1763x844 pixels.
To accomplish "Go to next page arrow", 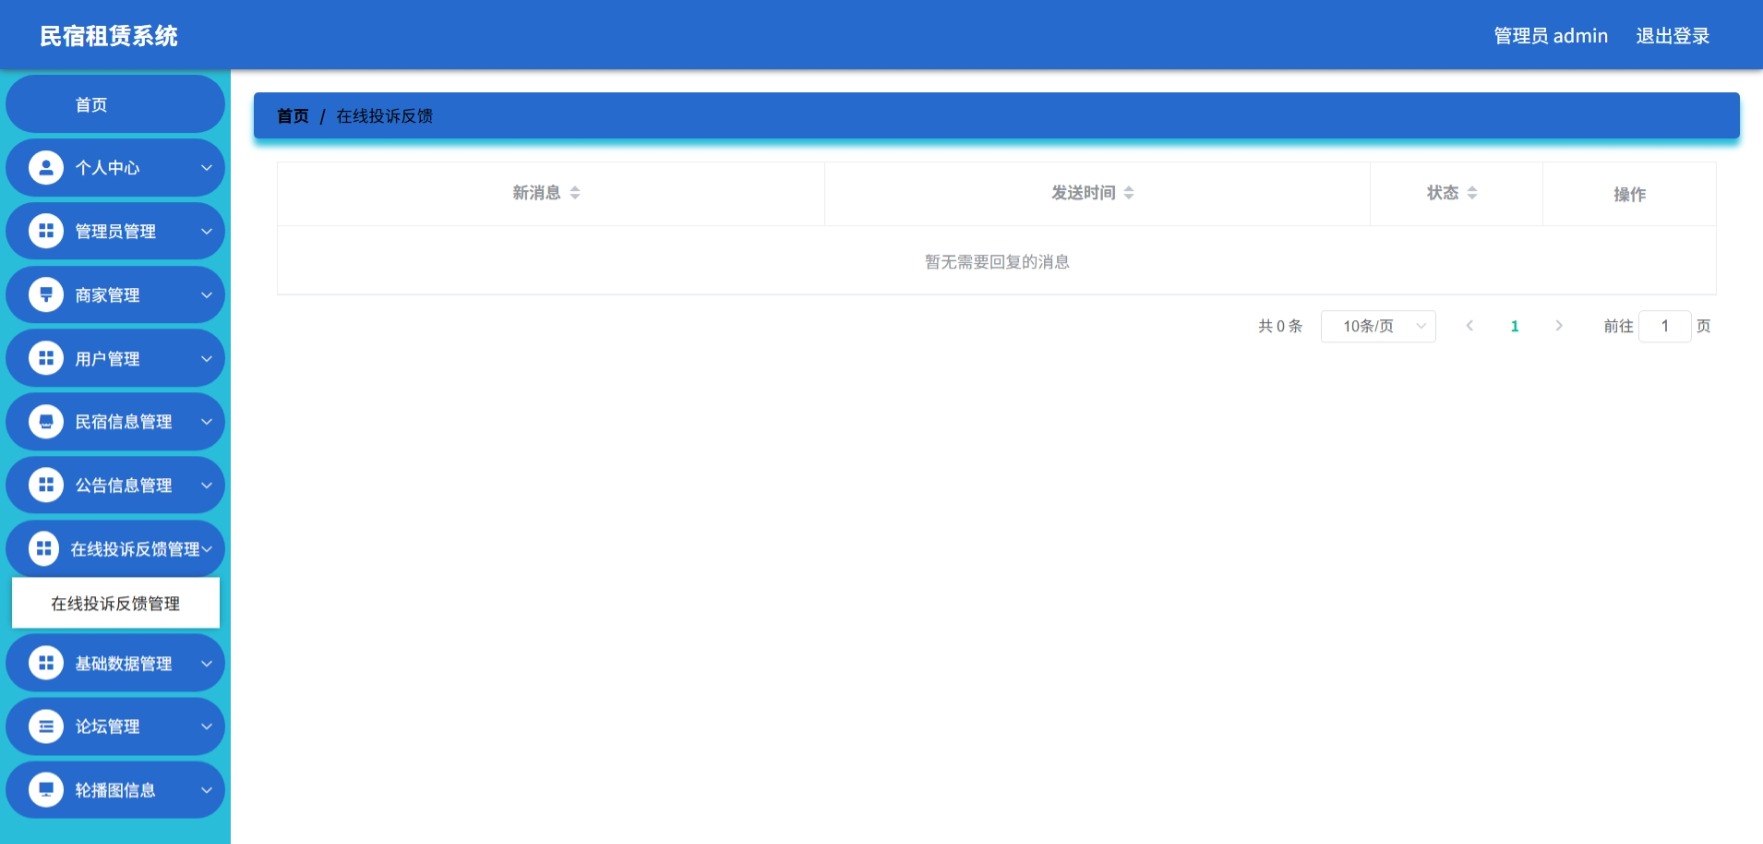I will [1559, 326].
